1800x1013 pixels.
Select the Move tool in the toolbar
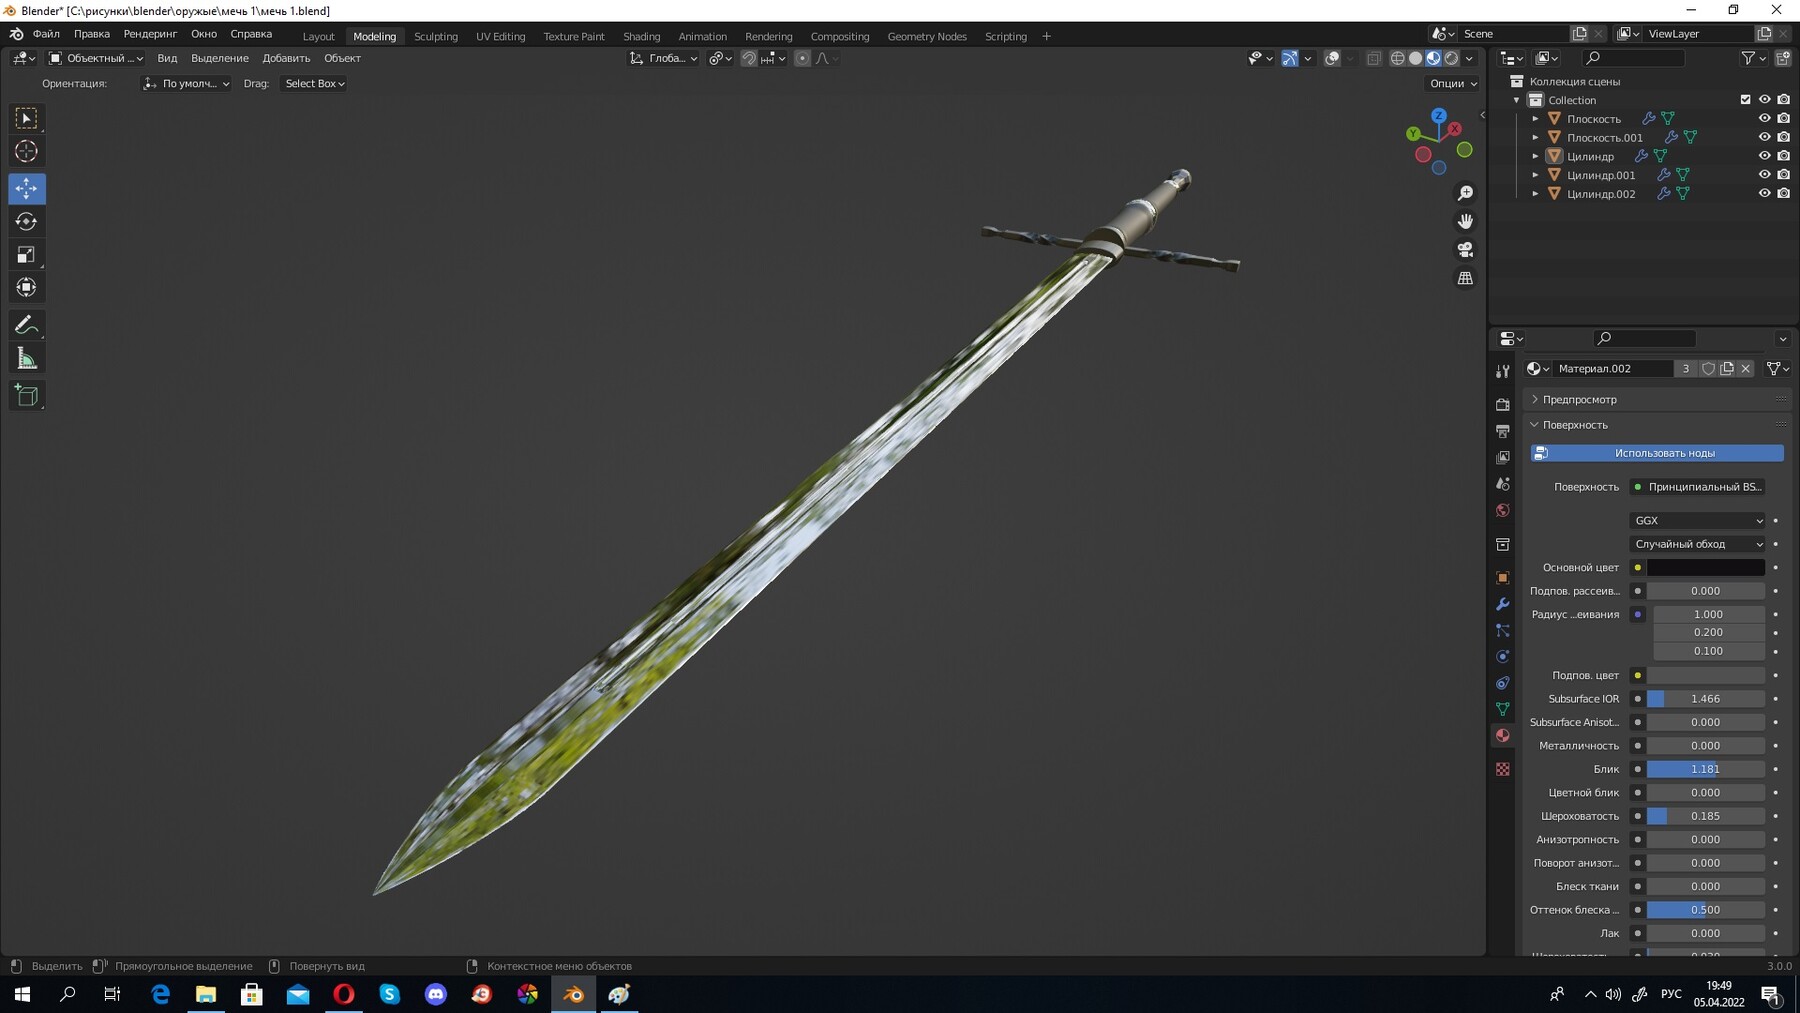tap(27, 188)
